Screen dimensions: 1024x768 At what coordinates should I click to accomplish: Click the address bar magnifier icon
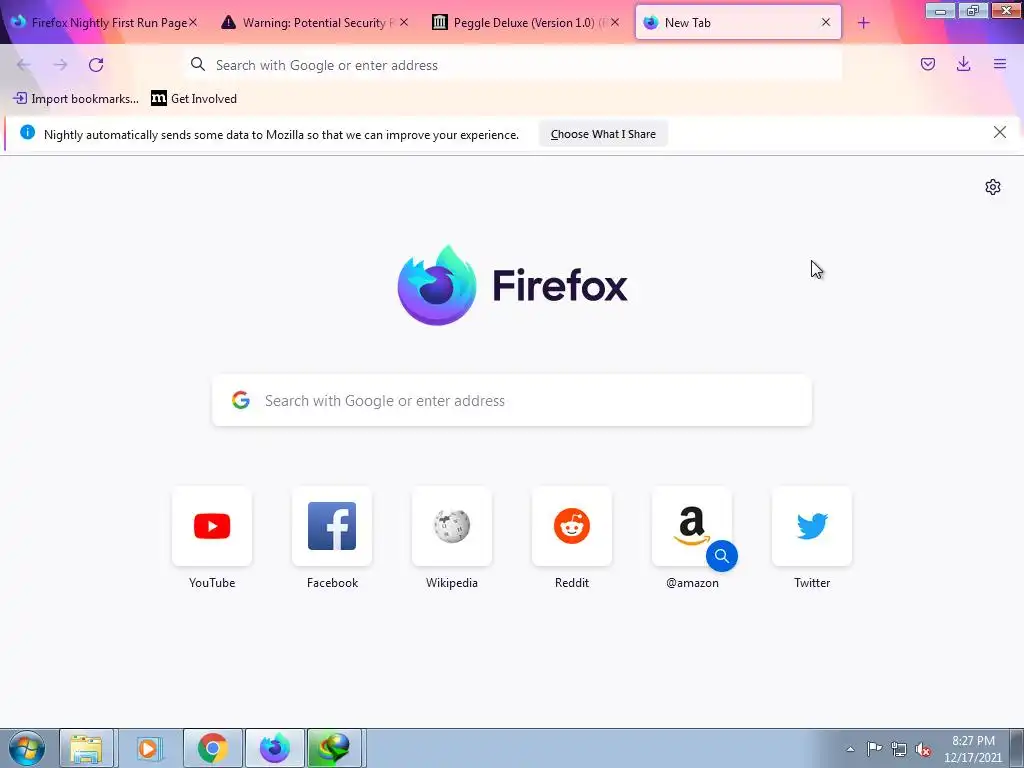197,64
